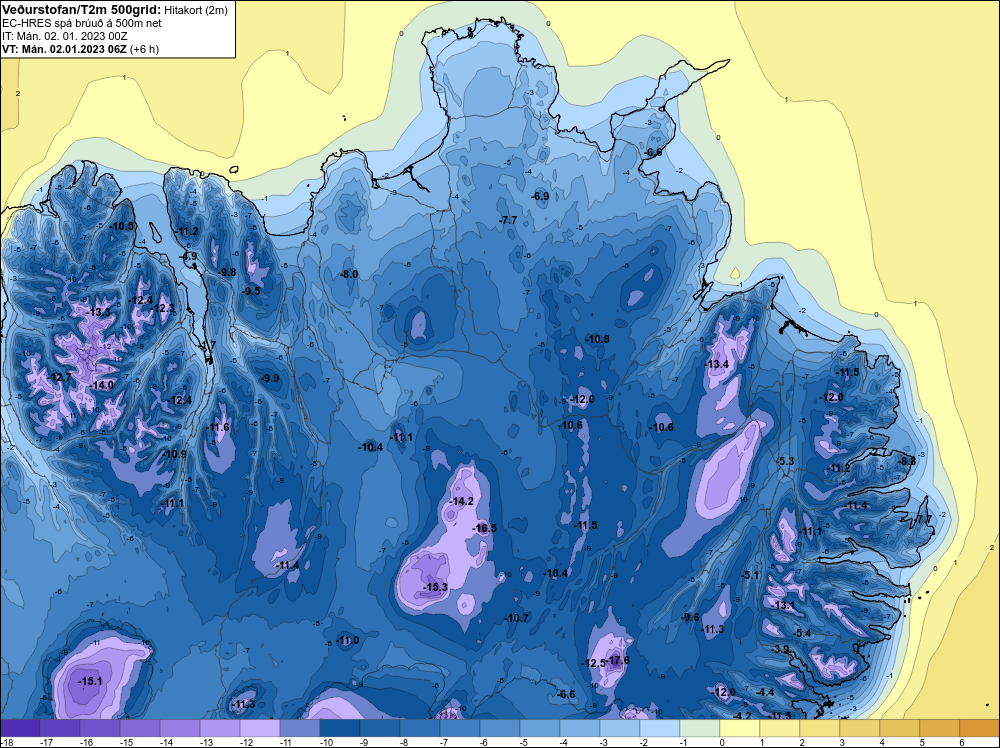1000x748 pixels.
Task: Select the 'EC-HRES spá brúuð á 500m net' line
Action: point(82,23)
